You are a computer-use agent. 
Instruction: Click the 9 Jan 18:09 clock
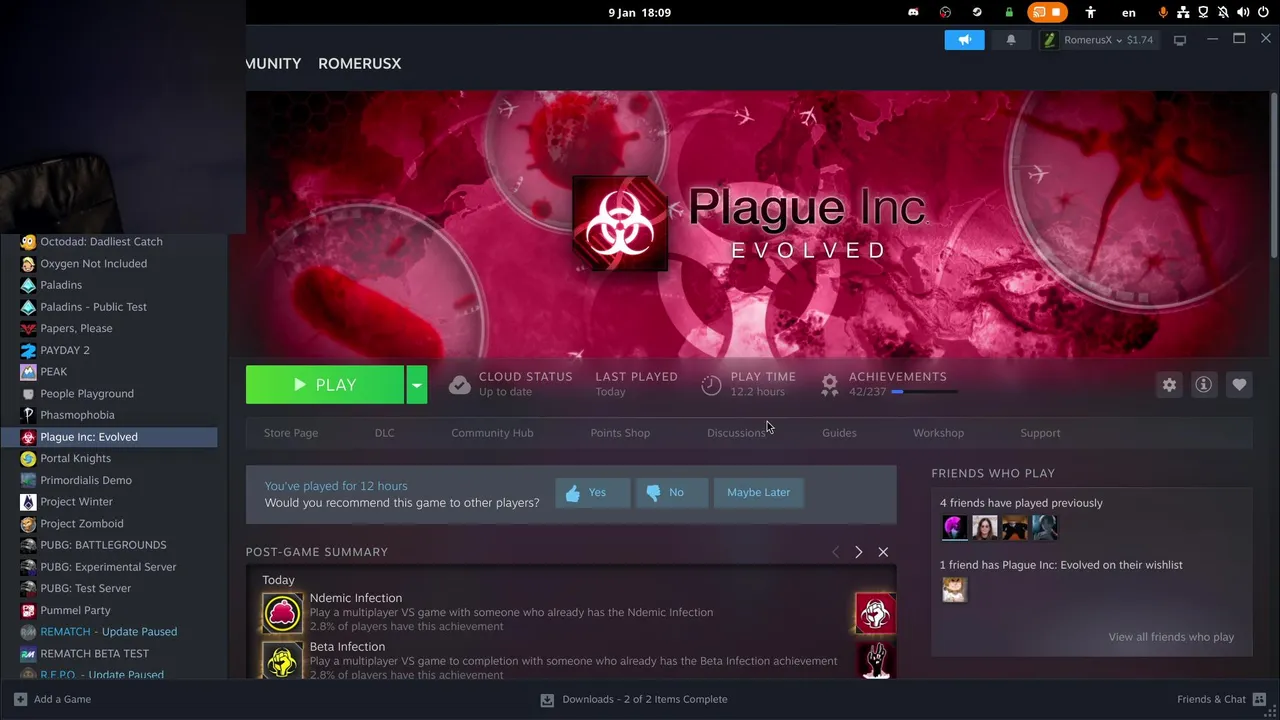(x=640, y=12)
